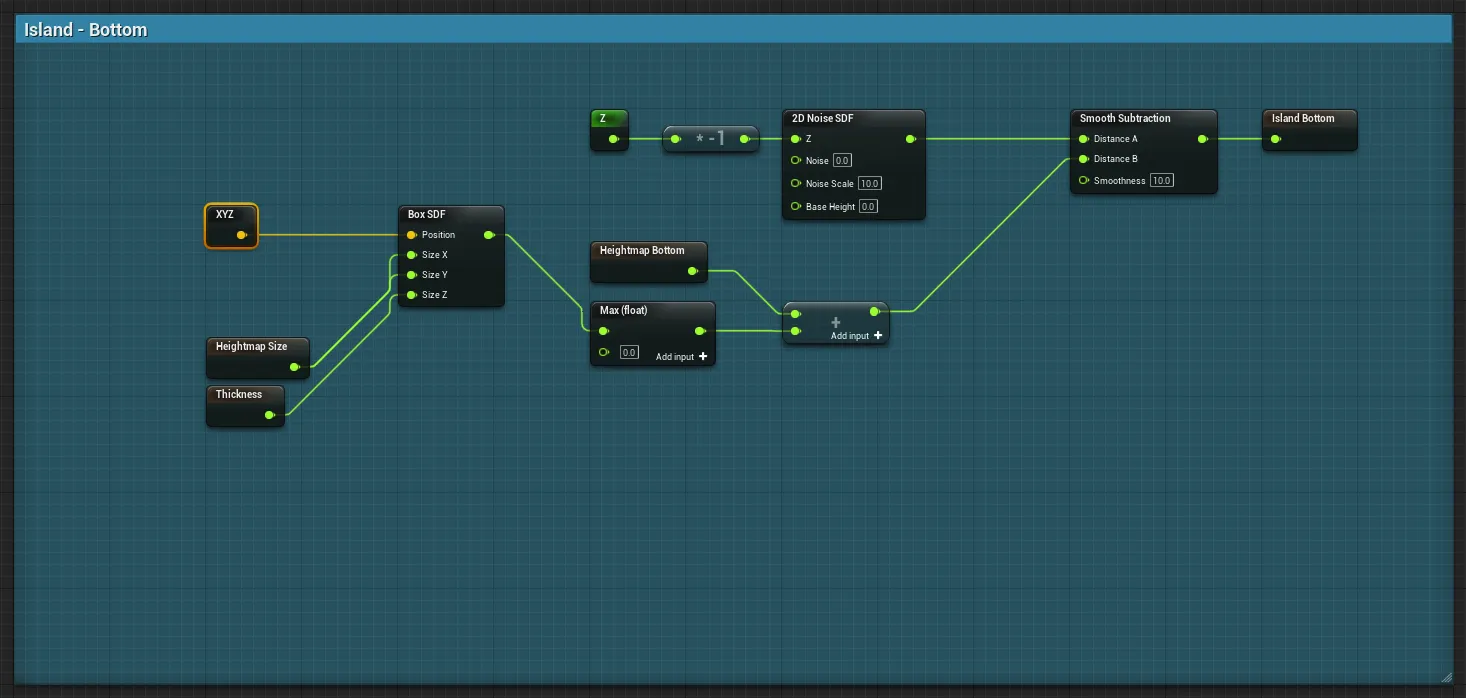Click Add input on Max (float) node
The height and width of the screenshot is (698, 1466).
click(682, 357)
